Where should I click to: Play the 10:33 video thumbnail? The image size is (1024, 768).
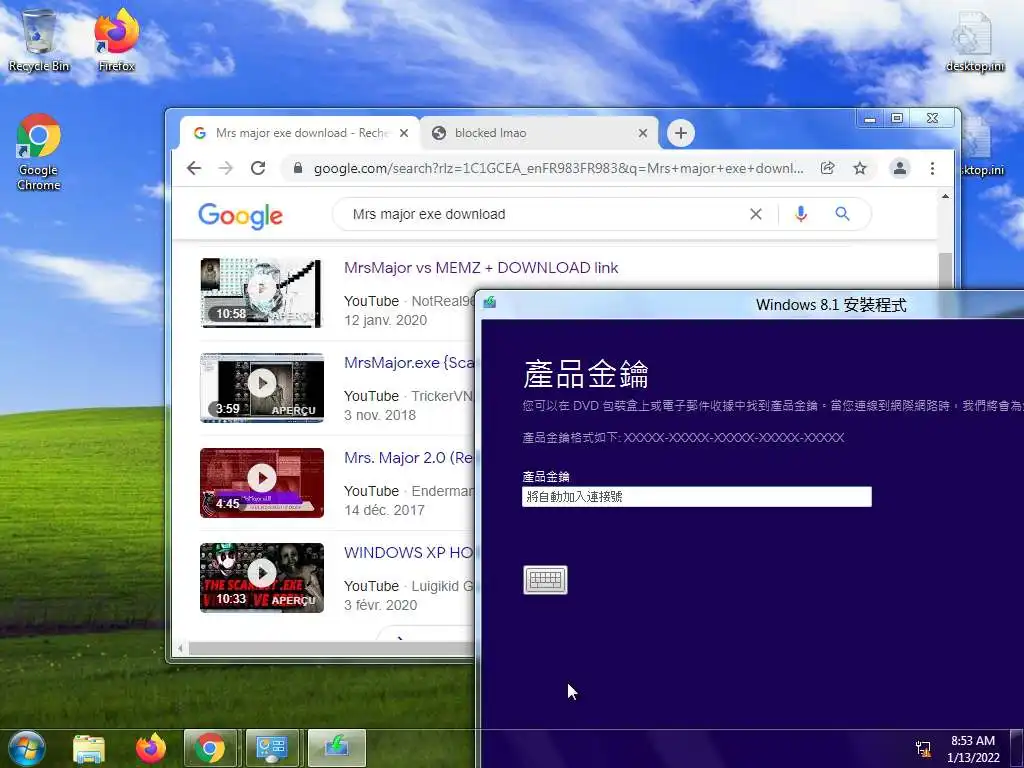[261, 578]
